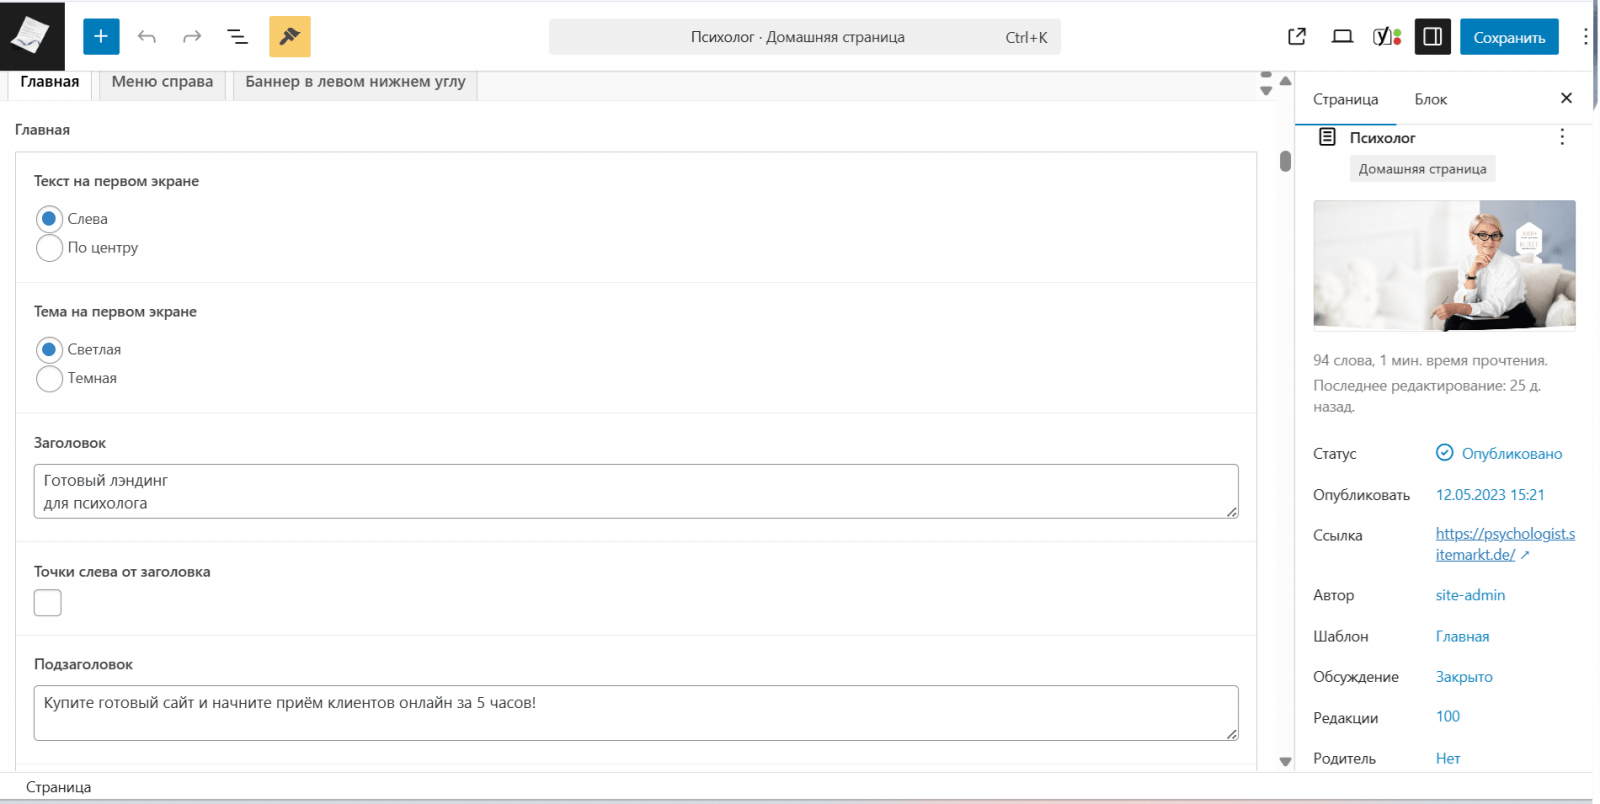Switch to the 'Блок' sidebar tab
This screenshot has height=804, width=1600.
[x=1430, y=99]
